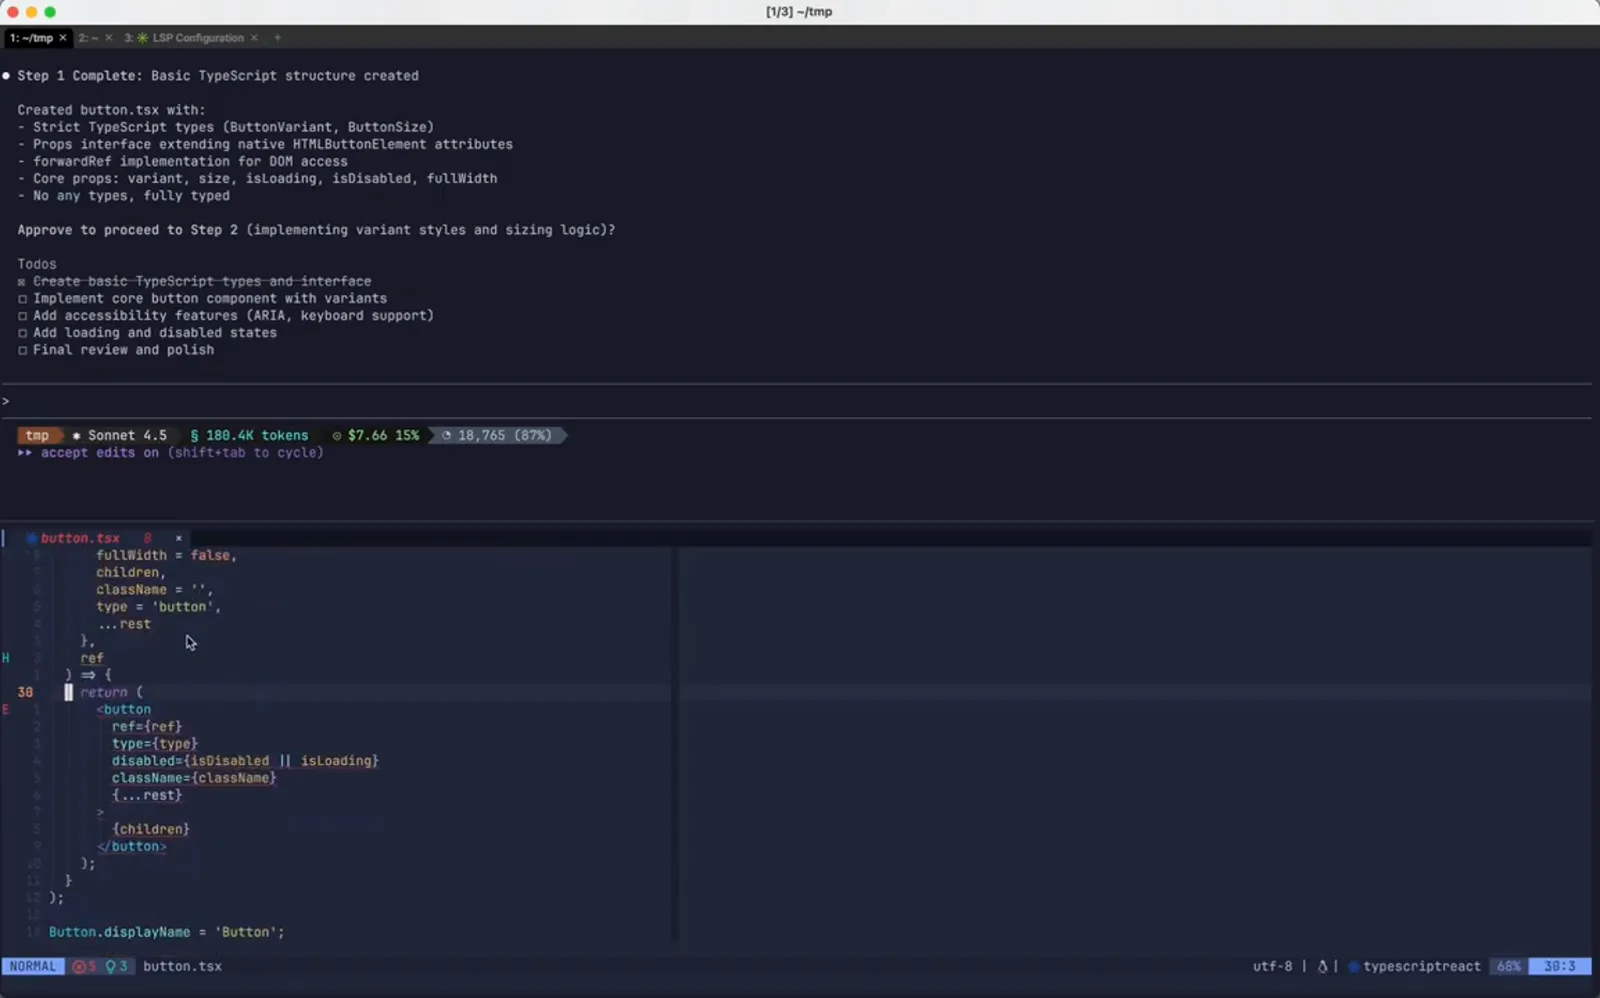1600x998 pixels.
Task: Click the H hint sign in the gutter
Action: pyautogui.click(x=6, y=658)
